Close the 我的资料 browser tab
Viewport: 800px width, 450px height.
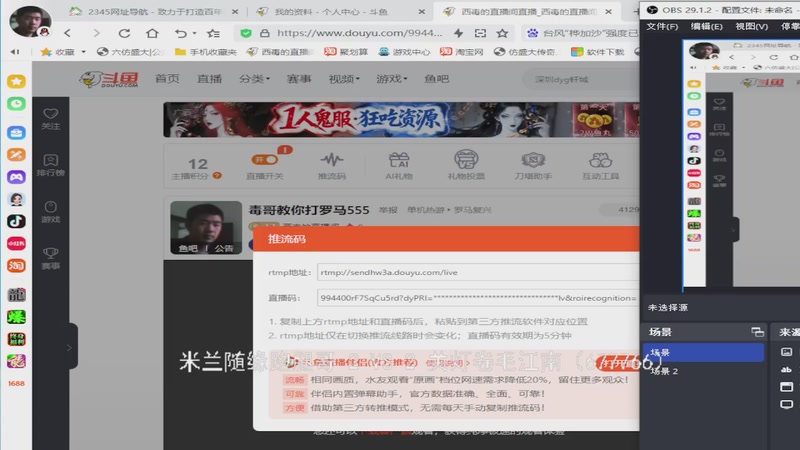421,11
